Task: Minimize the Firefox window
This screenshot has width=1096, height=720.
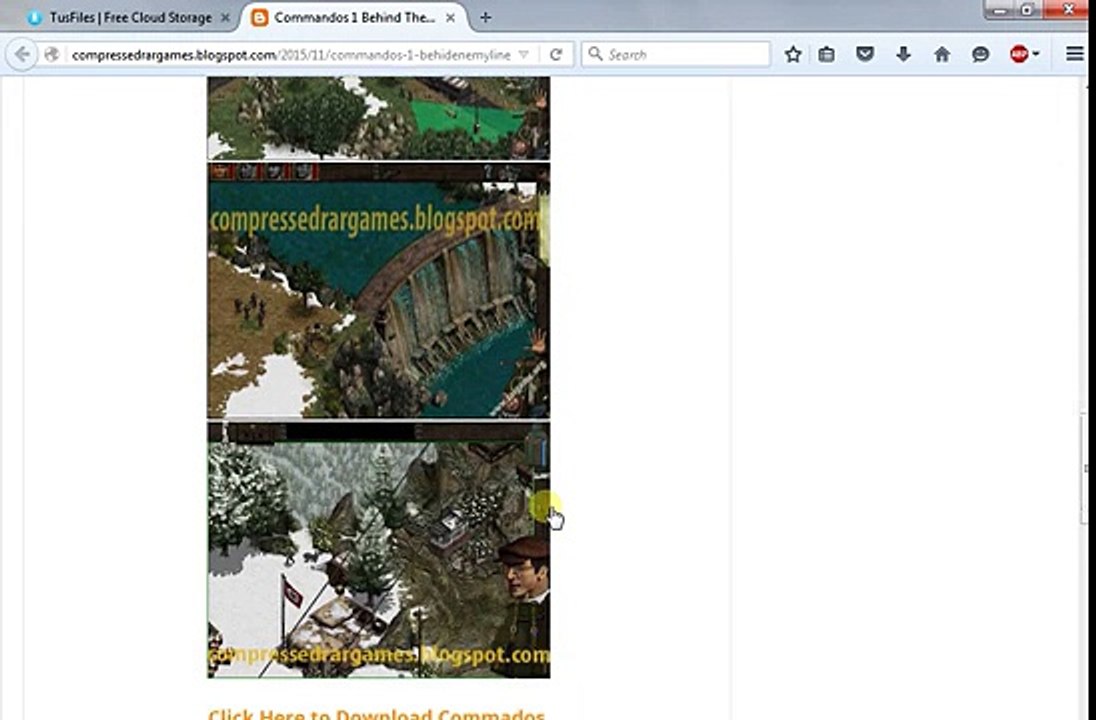Action: point(1002,9)
